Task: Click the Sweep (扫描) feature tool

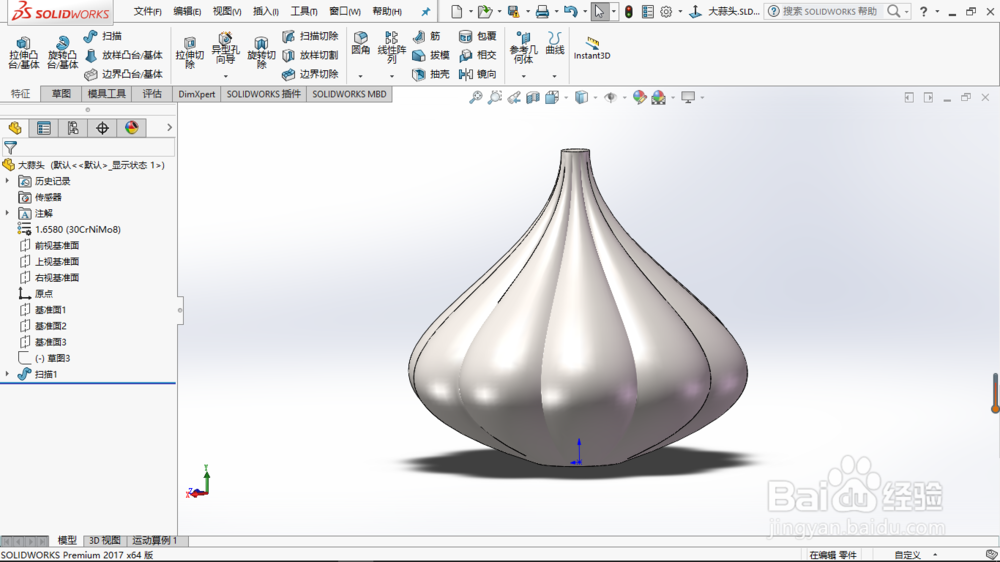Action: tap(103, 36)
